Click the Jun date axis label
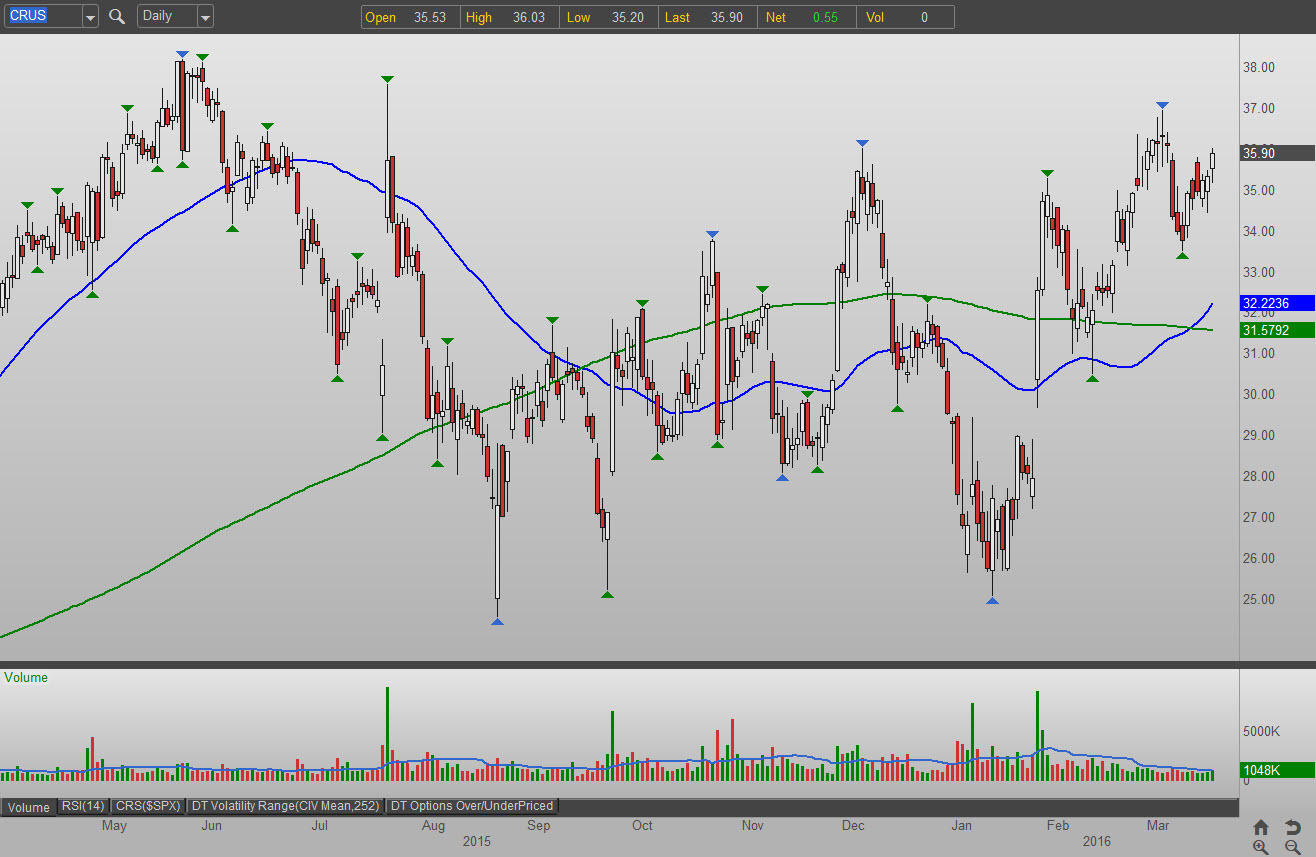The width and height of the screenshot is (1316, 857). pyautogui.click(x=211, y=826)
